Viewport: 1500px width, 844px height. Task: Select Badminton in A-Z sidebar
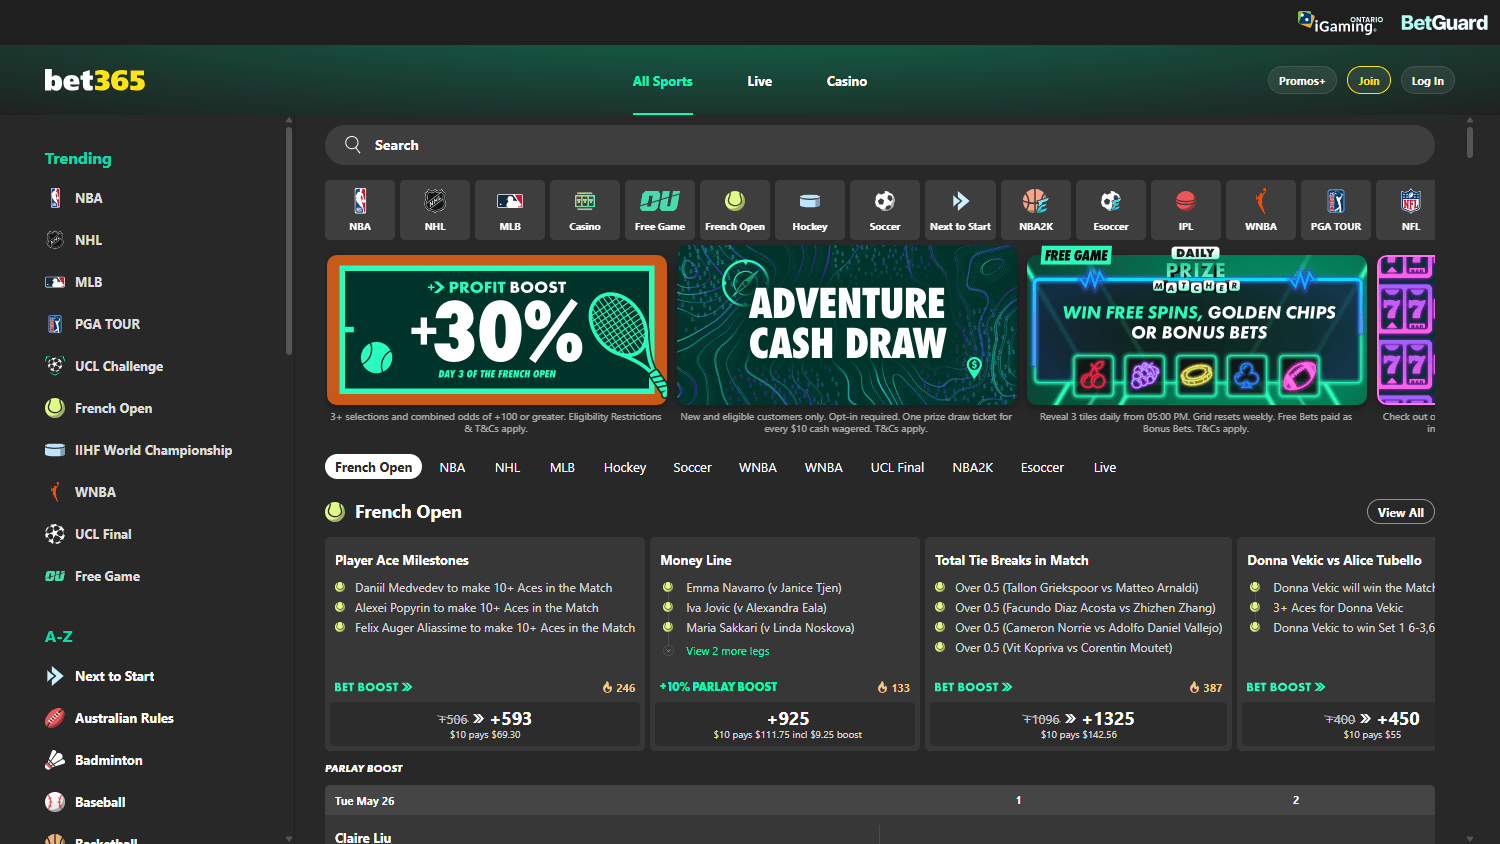click(x=108, y=760)
